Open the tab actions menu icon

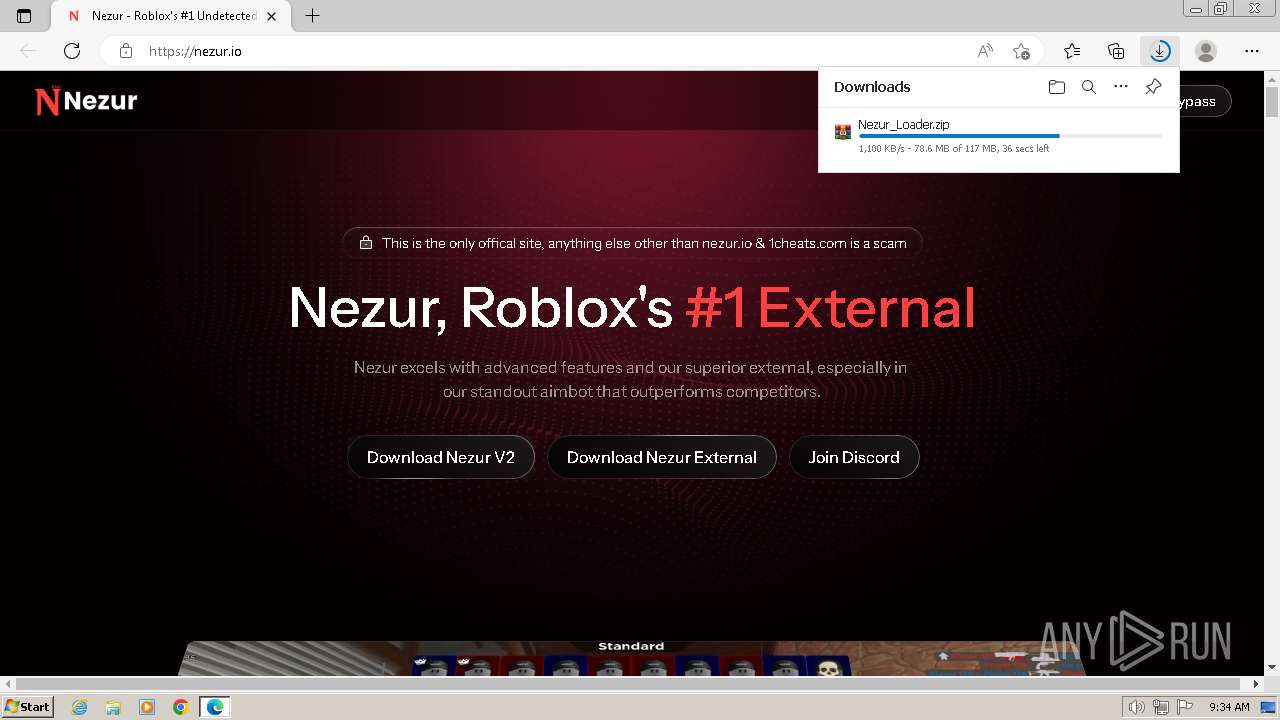pyautogui.click(x=24, y=16)
